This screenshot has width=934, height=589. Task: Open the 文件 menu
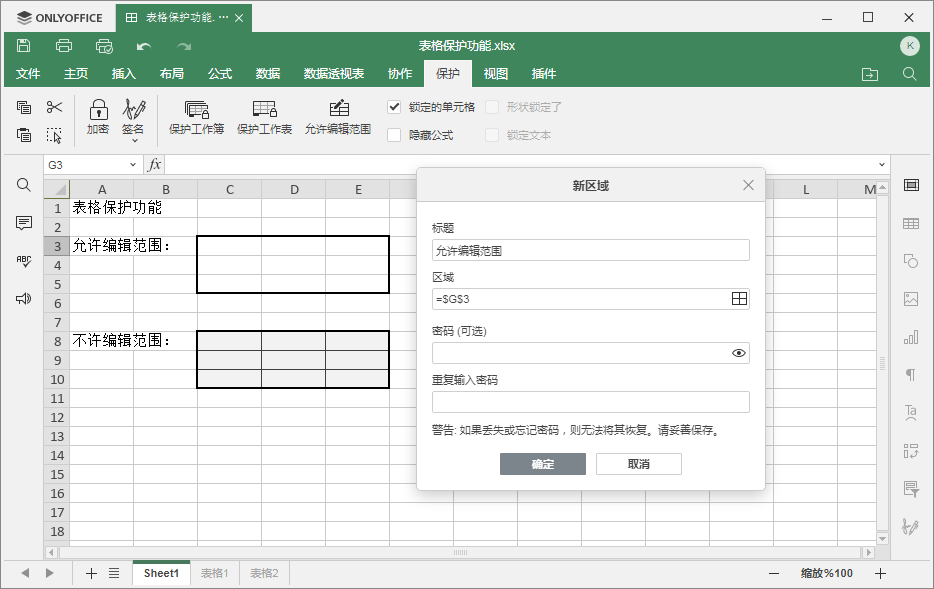[28, 74]
